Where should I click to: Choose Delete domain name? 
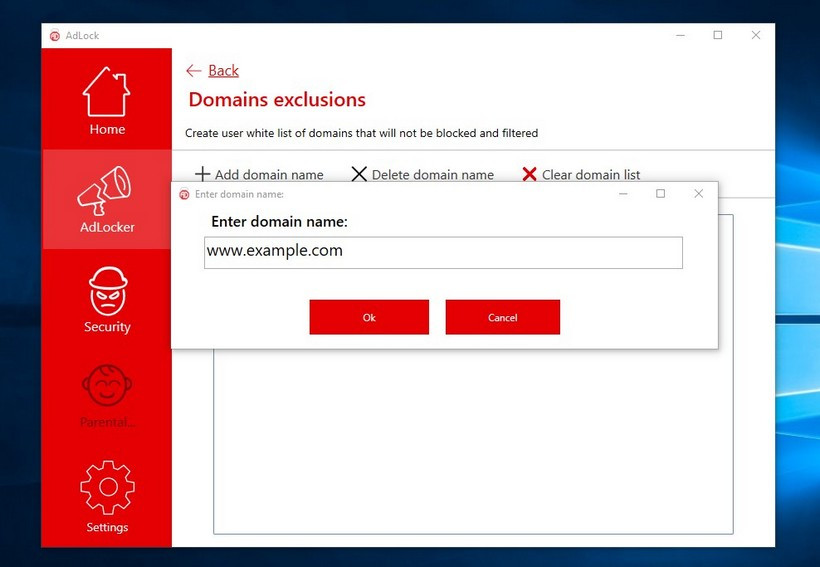pos(432,175)
